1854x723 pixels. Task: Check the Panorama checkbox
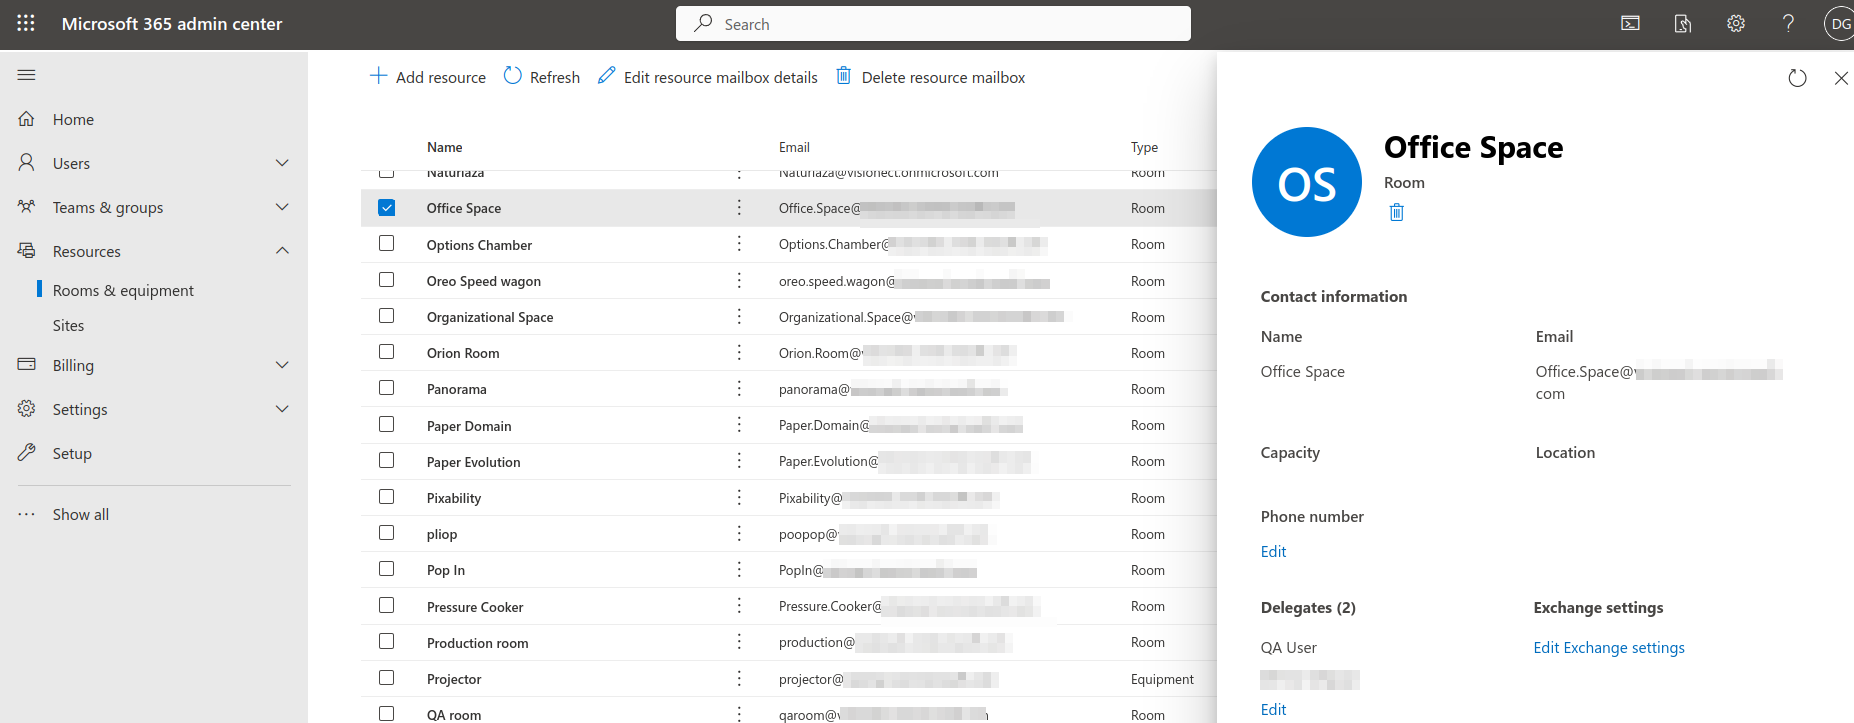[x=387, y=388]
